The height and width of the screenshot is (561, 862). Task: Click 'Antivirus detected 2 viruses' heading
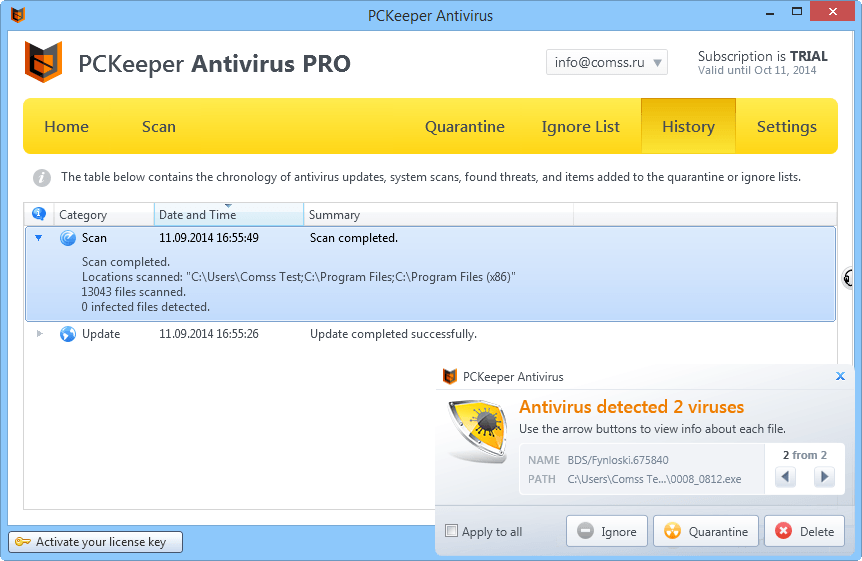(x=631, y=407)
